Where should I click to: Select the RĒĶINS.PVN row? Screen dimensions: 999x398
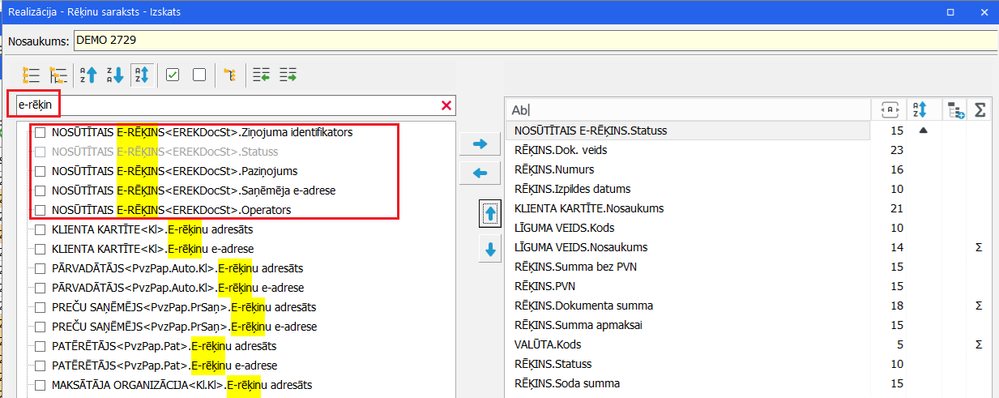point(688,287)
